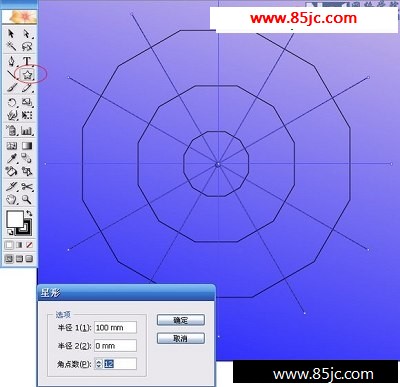
Task: Click the black Selection arrow tool
Action: 12,33
